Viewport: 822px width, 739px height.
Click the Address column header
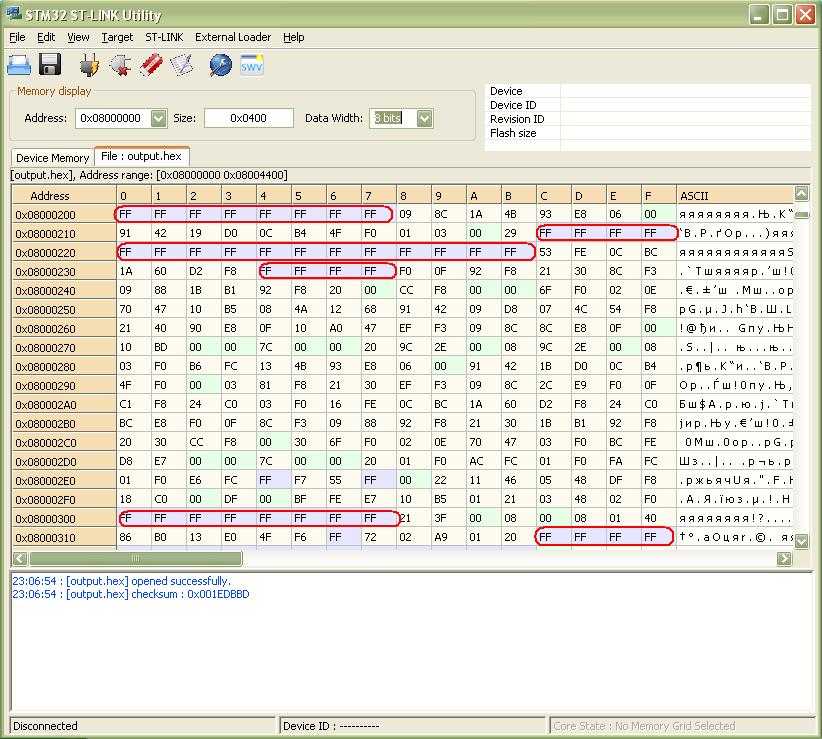coord(49,196)
